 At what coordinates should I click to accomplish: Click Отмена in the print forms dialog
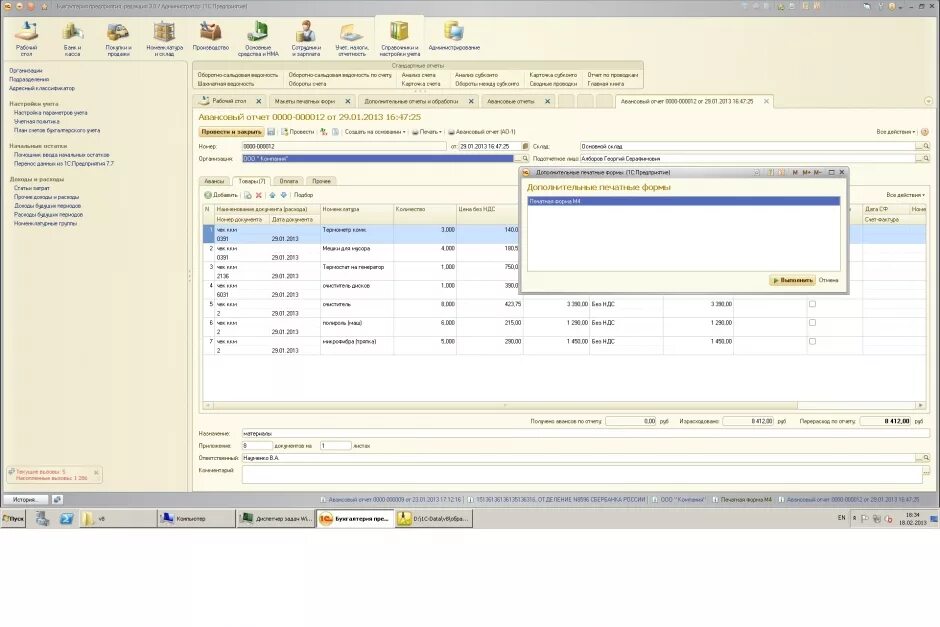pos(828,280)
